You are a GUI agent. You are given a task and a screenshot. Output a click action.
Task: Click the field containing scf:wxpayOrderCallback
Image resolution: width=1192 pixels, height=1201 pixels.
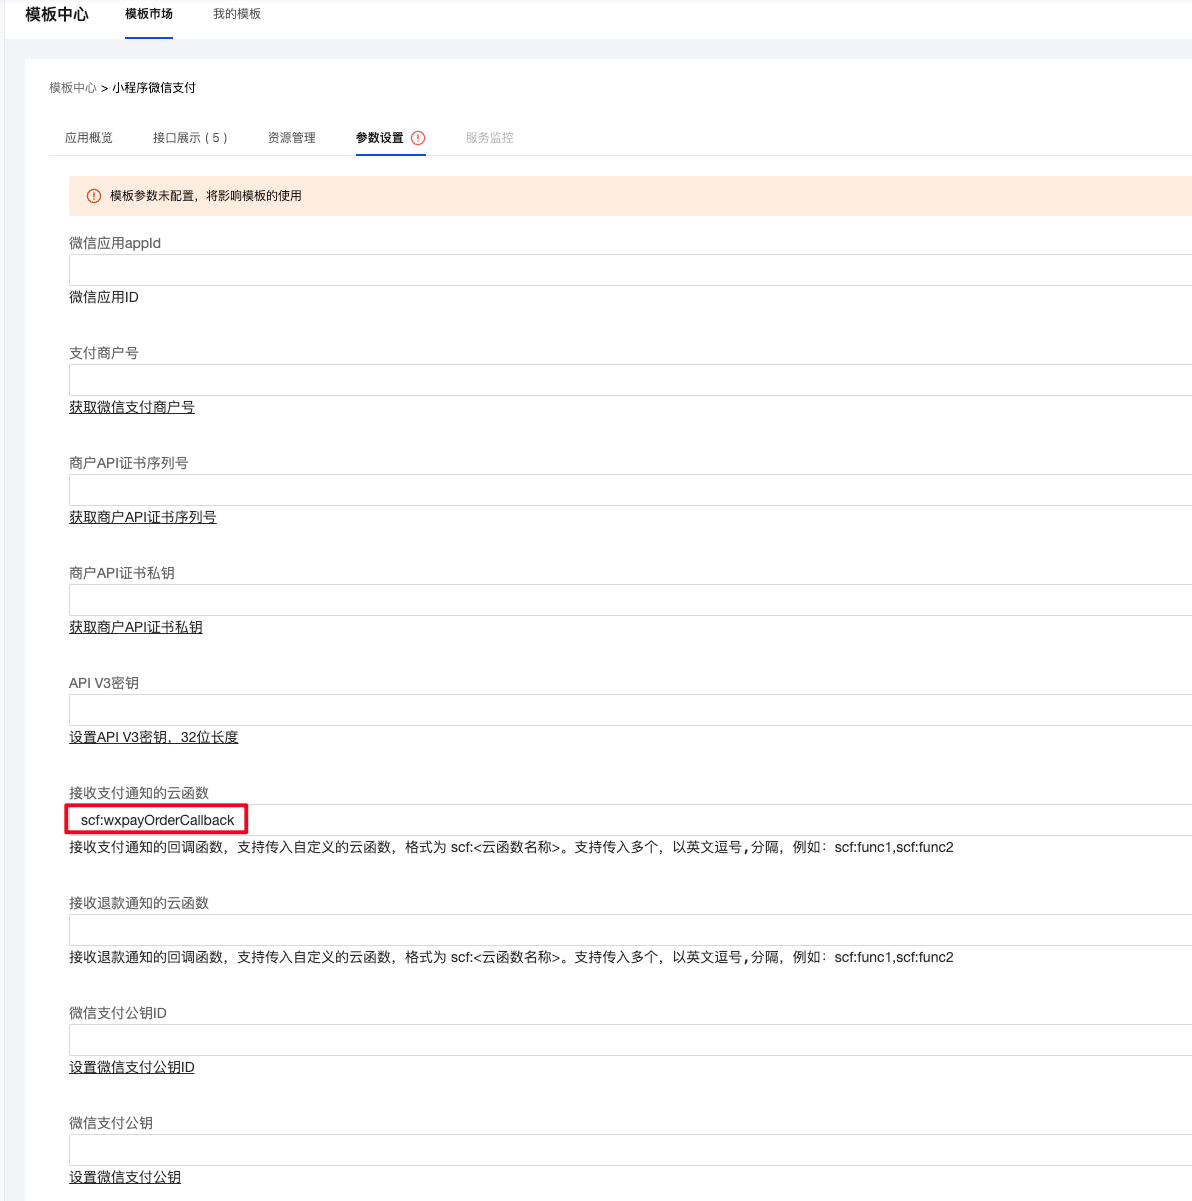click(x=630, y=820)
